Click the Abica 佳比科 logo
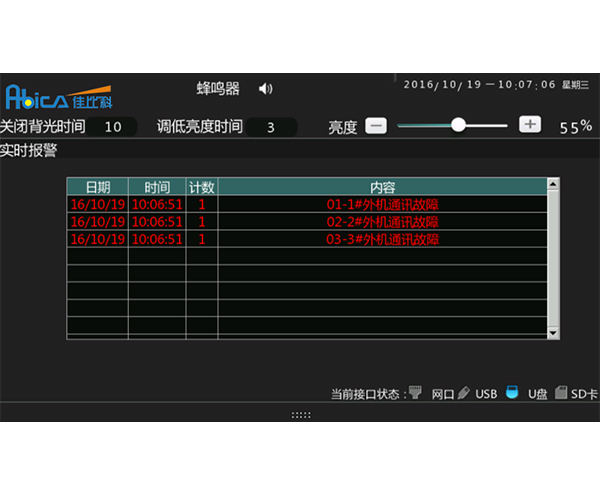 (x=59, y=97)
